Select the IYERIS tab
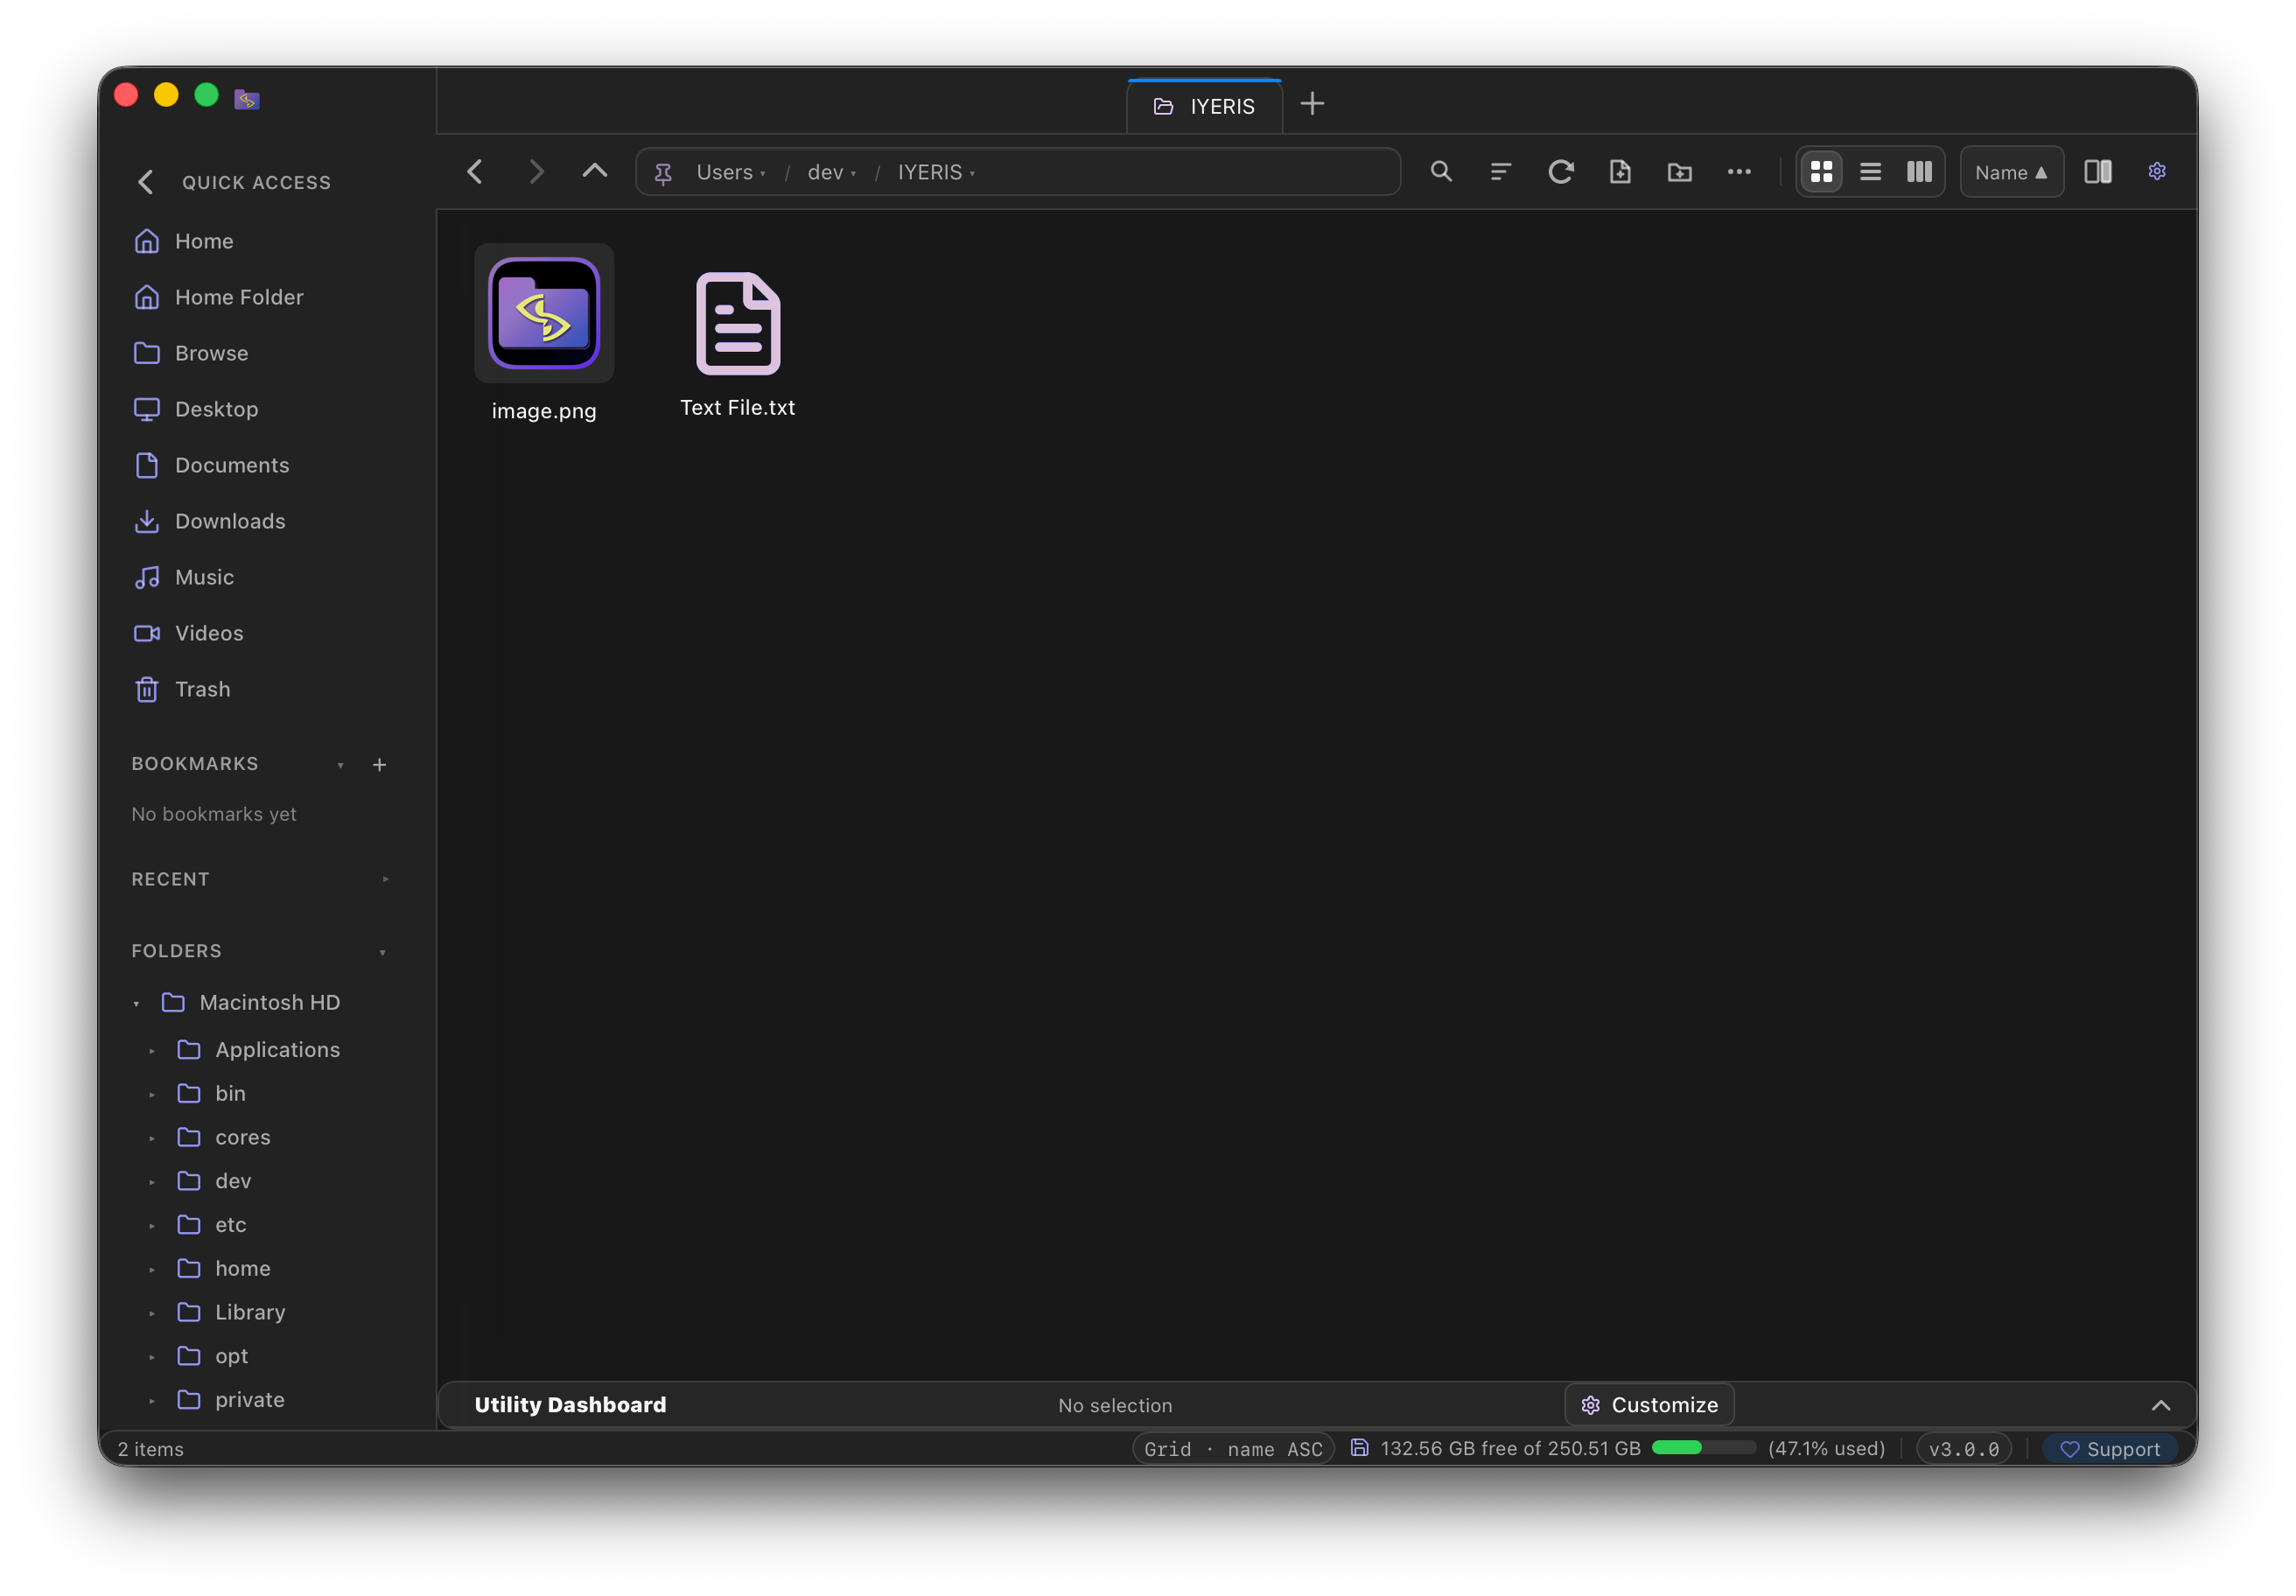The height and width of the screenshot is (1596, 2296). pyautogui.click(x=1204, y=106)
